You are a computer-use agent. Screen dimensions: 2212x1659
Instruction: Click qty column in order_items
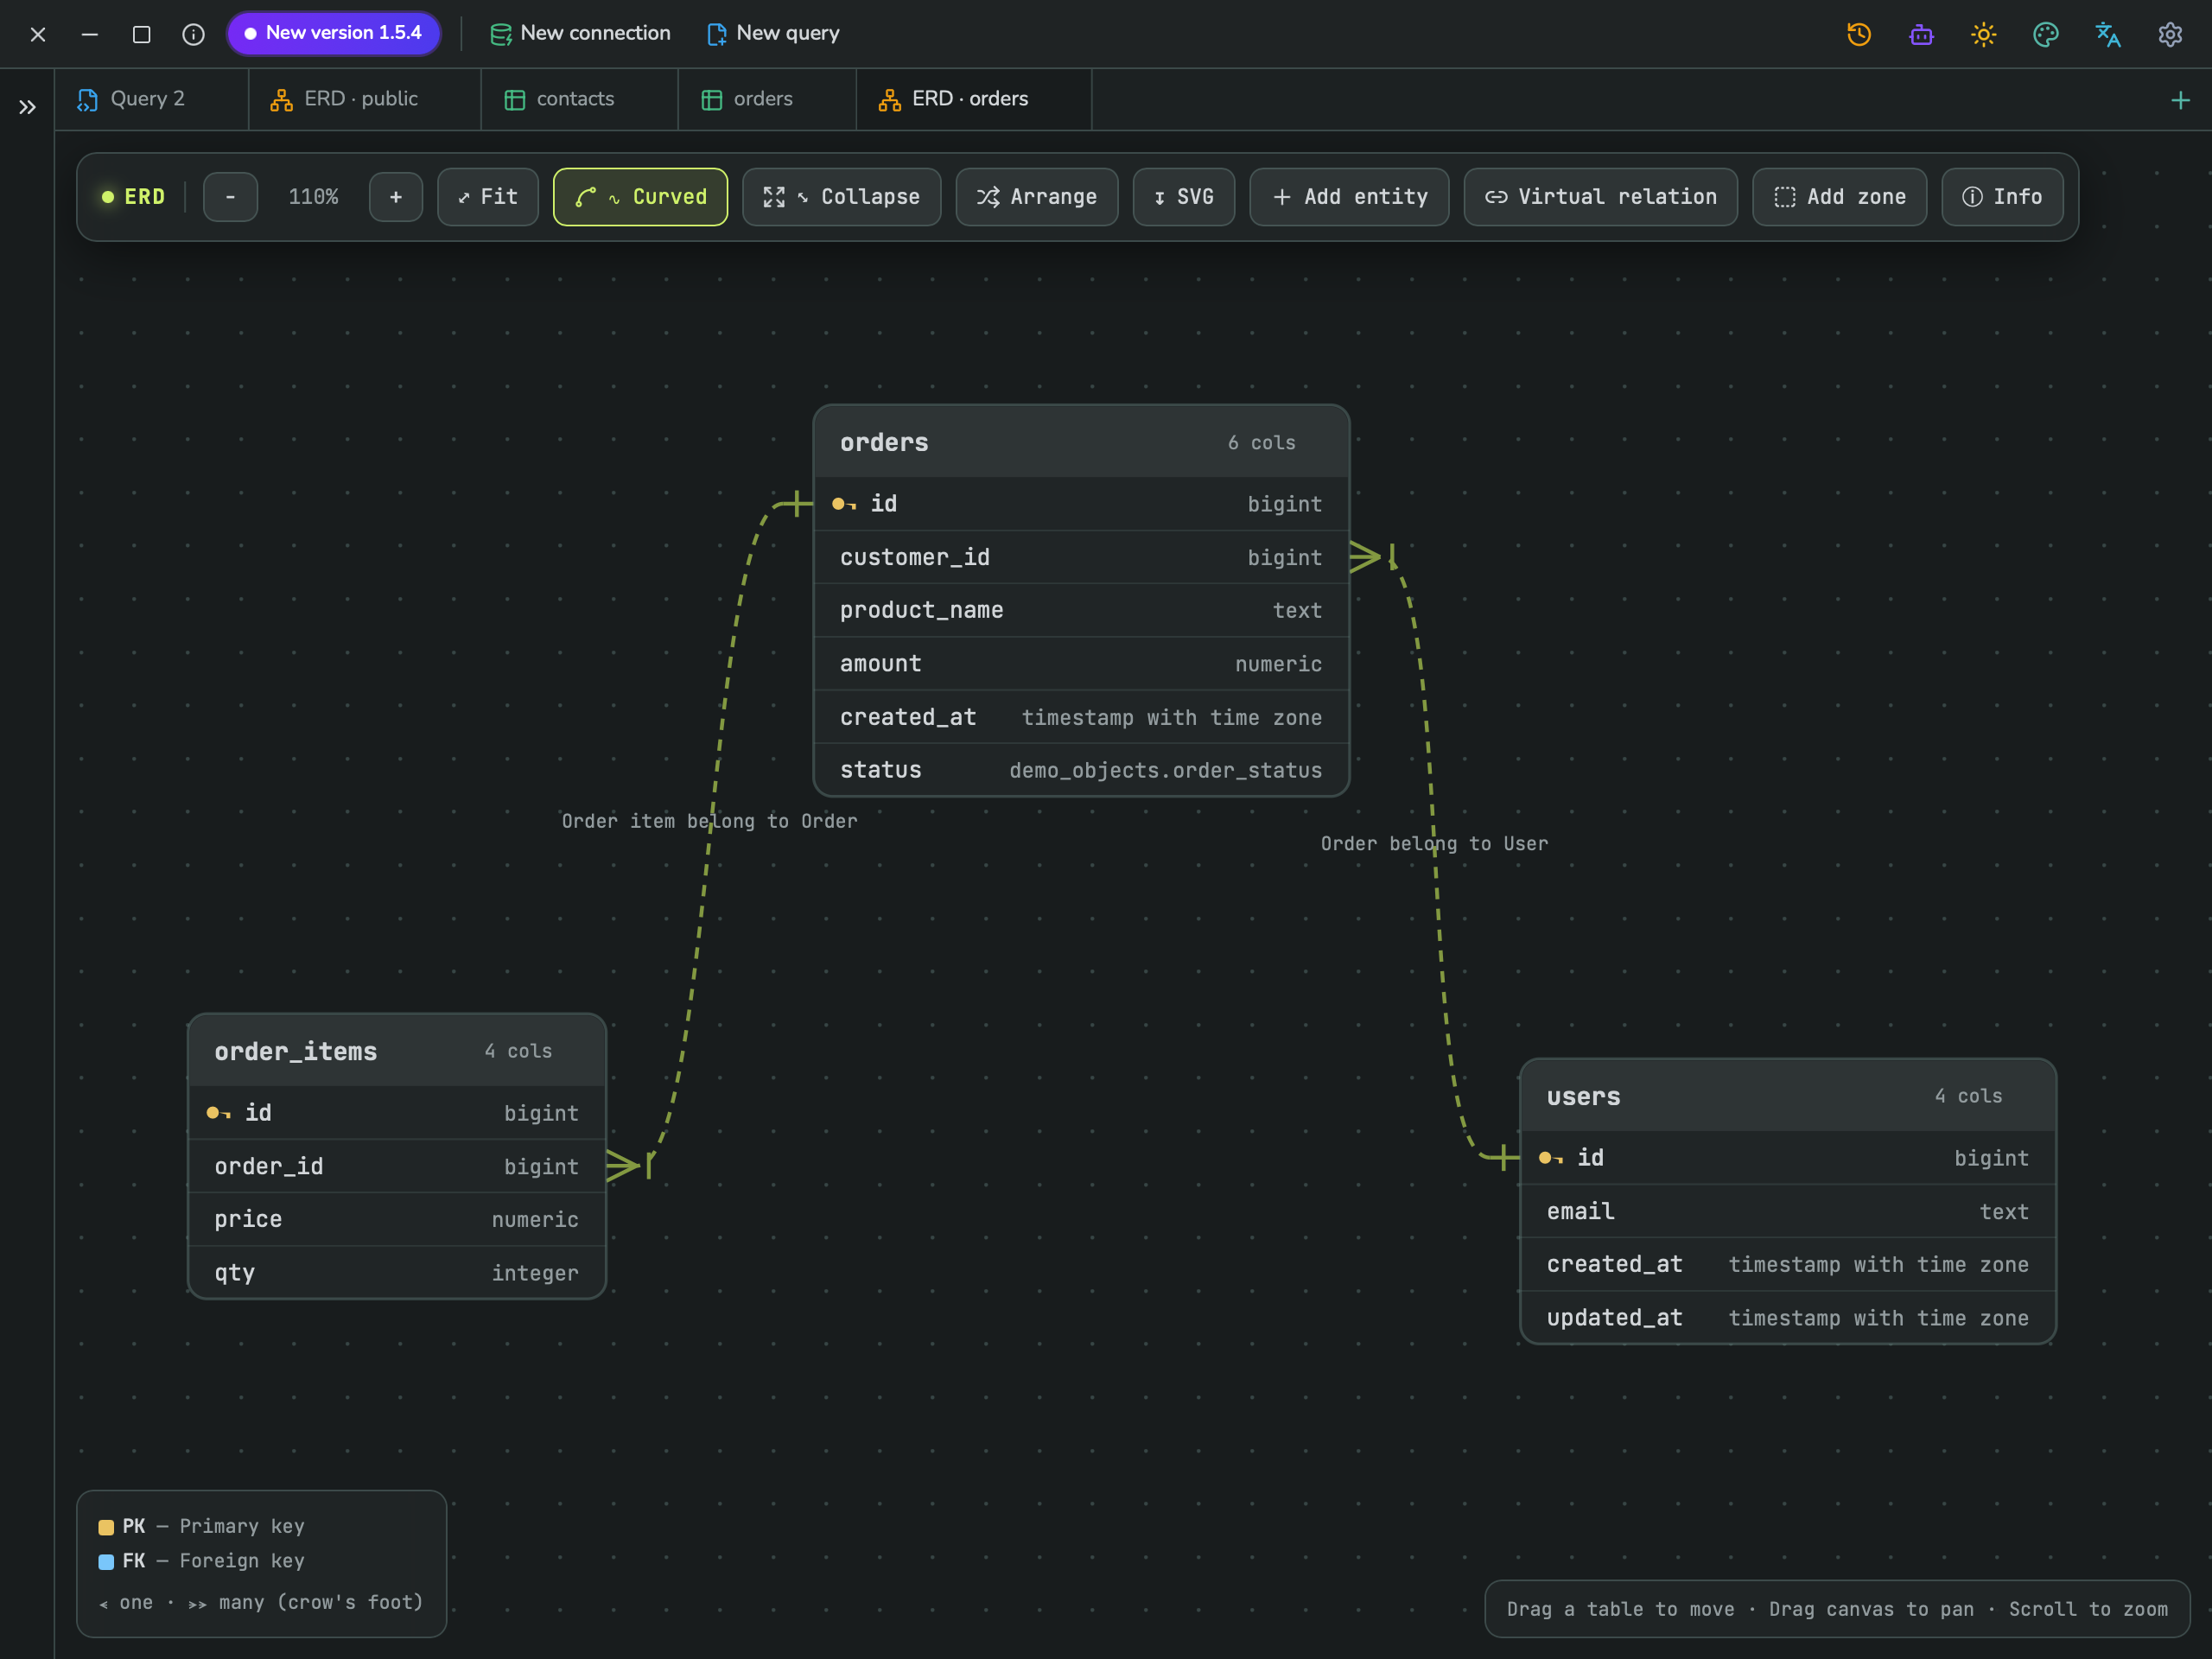coord(397,1272)
